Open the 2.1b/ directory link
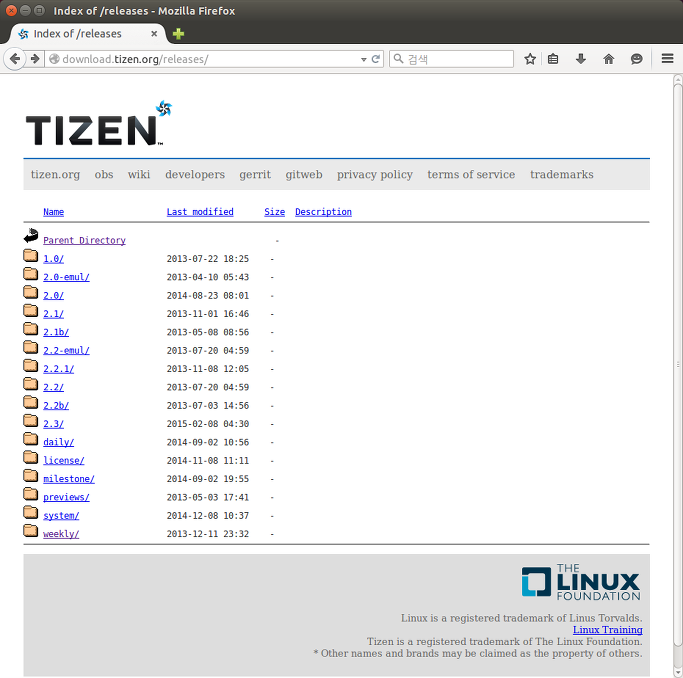The height and width of the screenshot is (678, 683). pos(56,332)
